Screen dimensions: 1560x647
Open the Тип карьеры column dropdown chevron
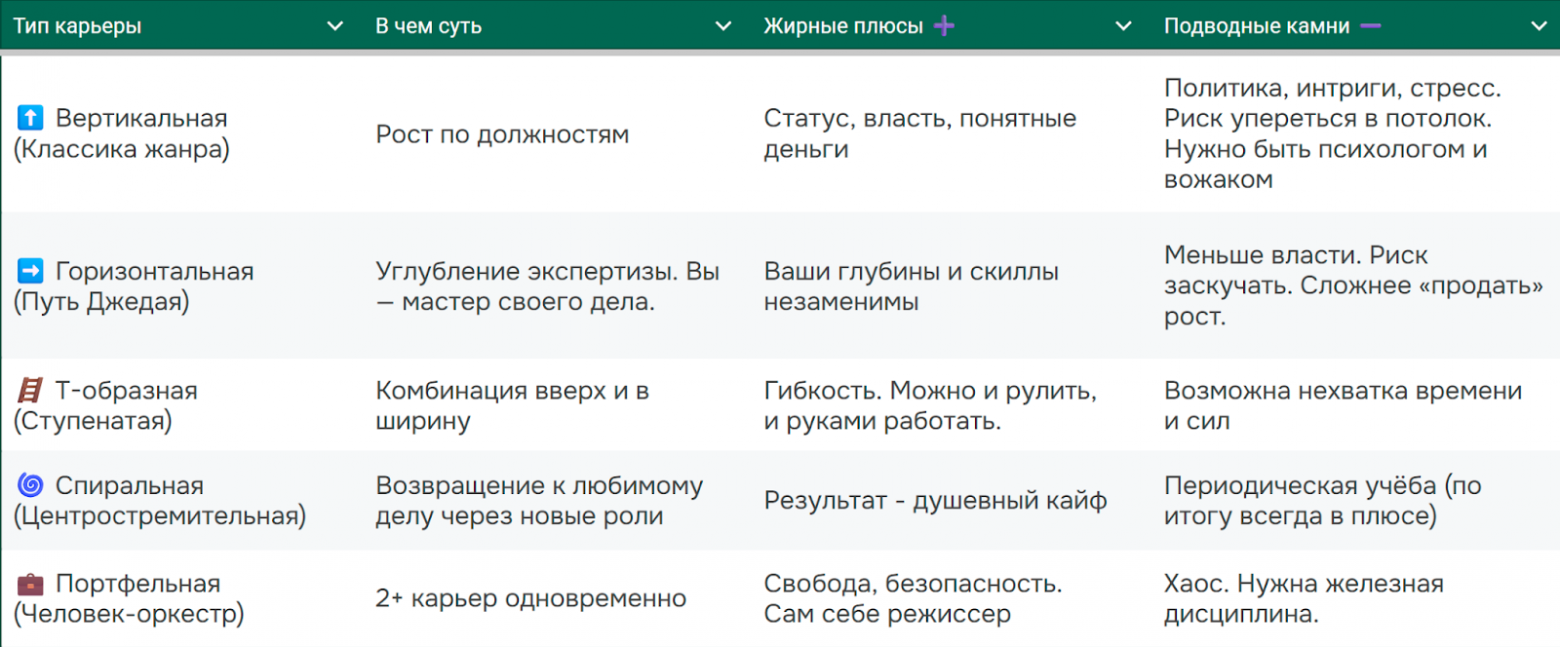point(334,27)
